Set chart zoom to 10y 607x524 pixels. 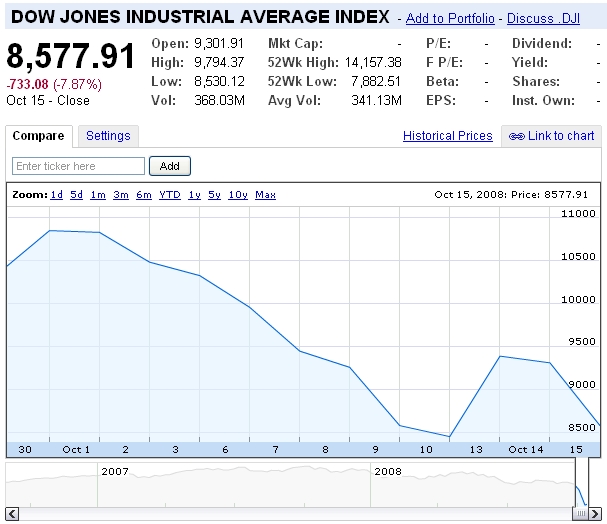click(x=238, y=195)
